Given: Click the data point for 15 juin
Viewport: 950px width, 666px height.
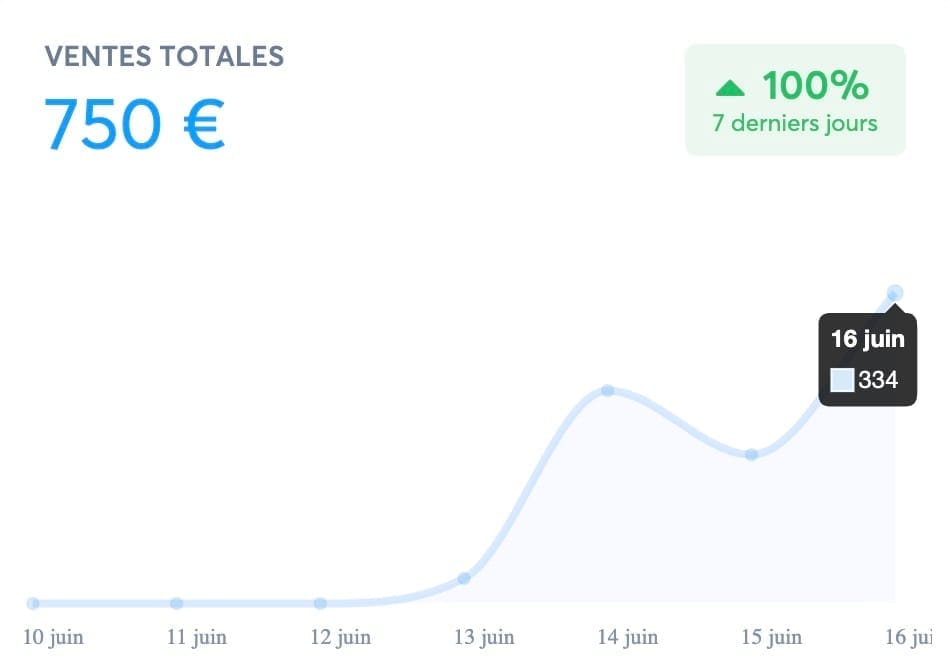Looking at the screenshot, I should coord(751,454).
